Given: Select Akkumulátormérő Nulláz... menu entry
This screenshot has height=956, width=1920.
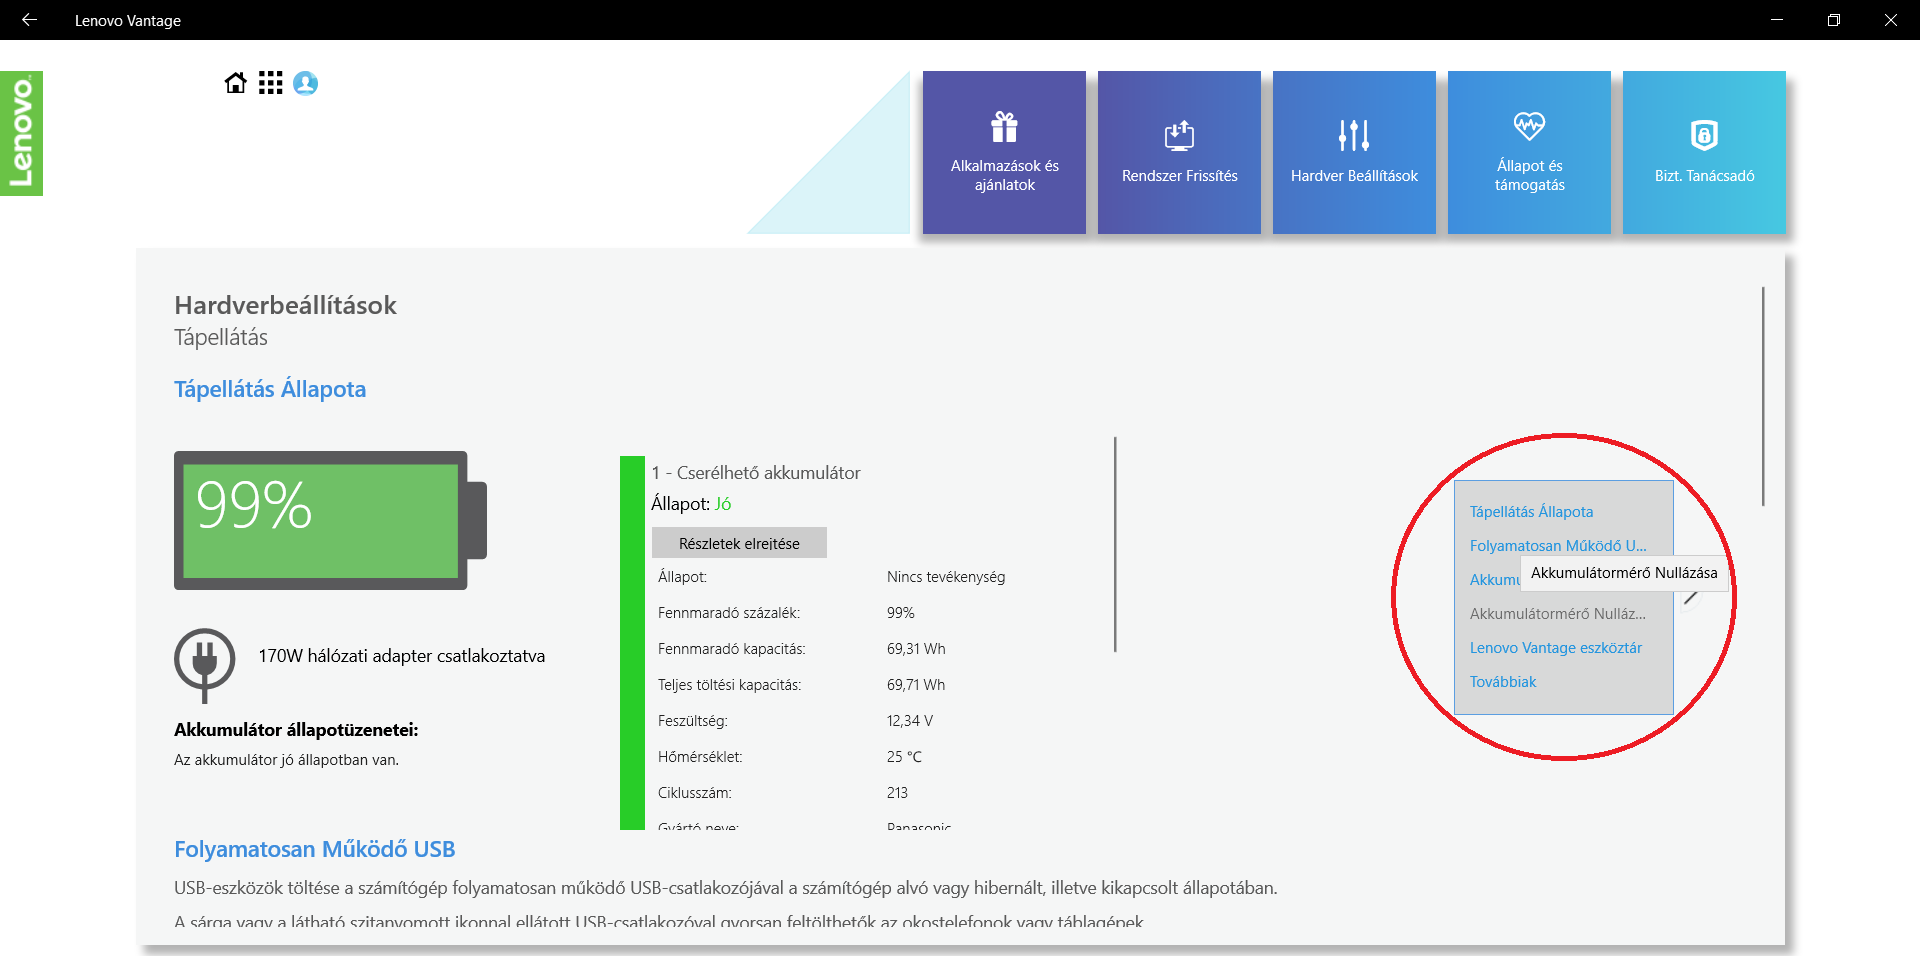Looking at the screenshot, I should click(1557, 614).
